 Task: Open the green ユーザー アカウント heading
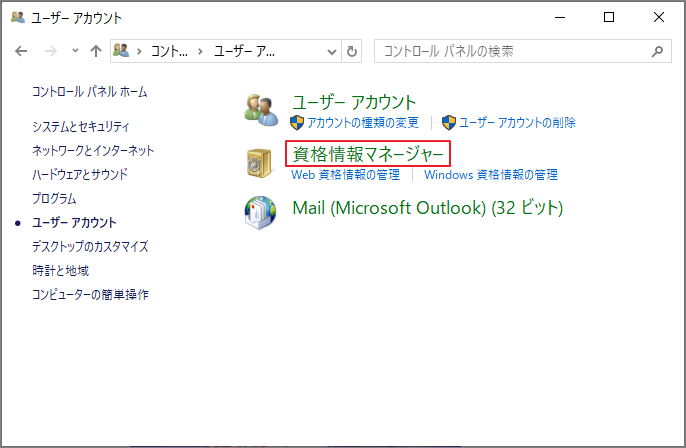[354, 102]
